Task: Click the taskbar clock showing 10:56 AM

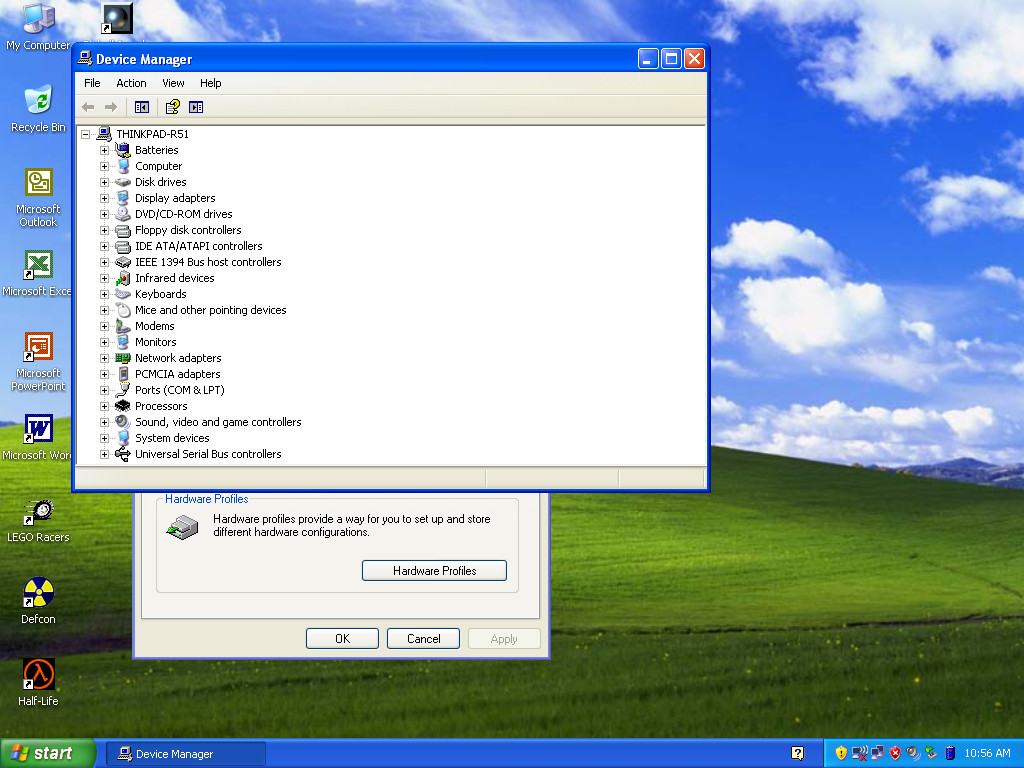Action: coord(987,753)
